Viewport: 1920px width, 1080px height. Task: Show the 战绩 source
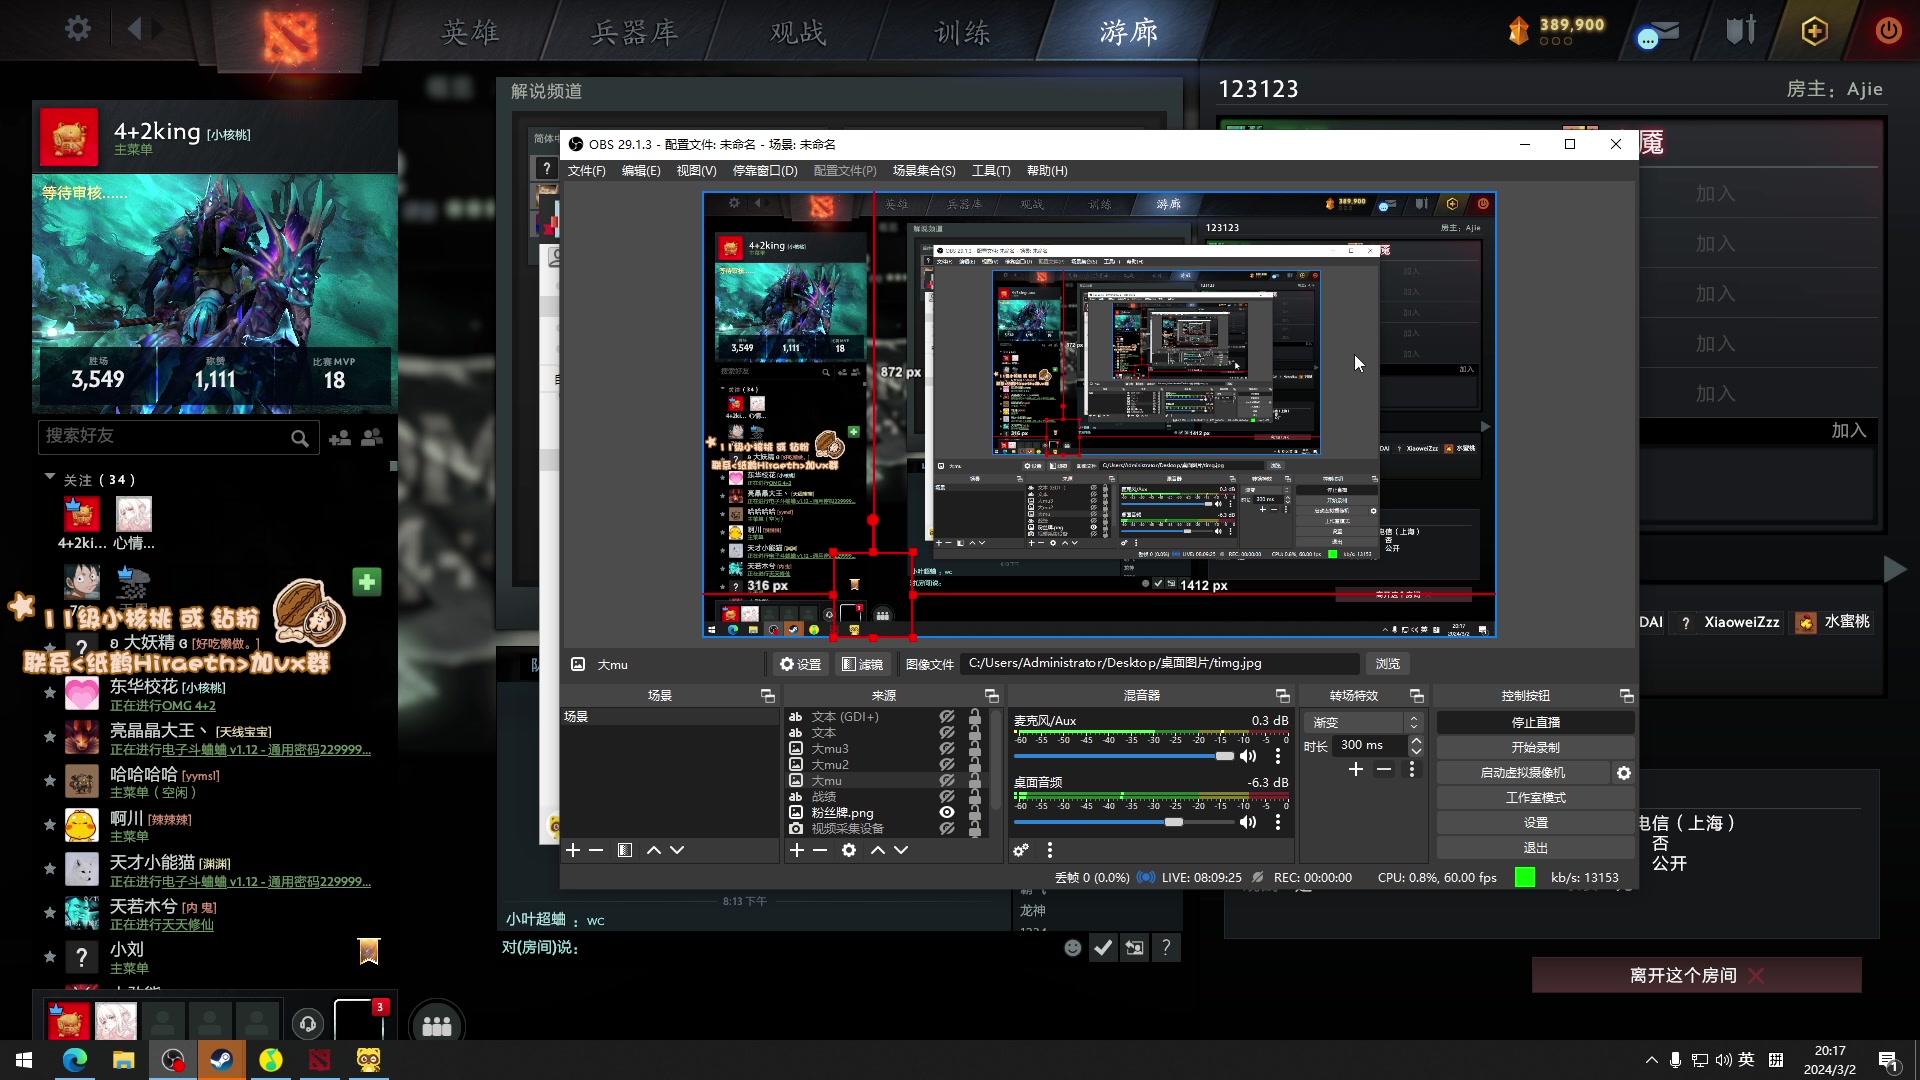(x=946, y=797)
